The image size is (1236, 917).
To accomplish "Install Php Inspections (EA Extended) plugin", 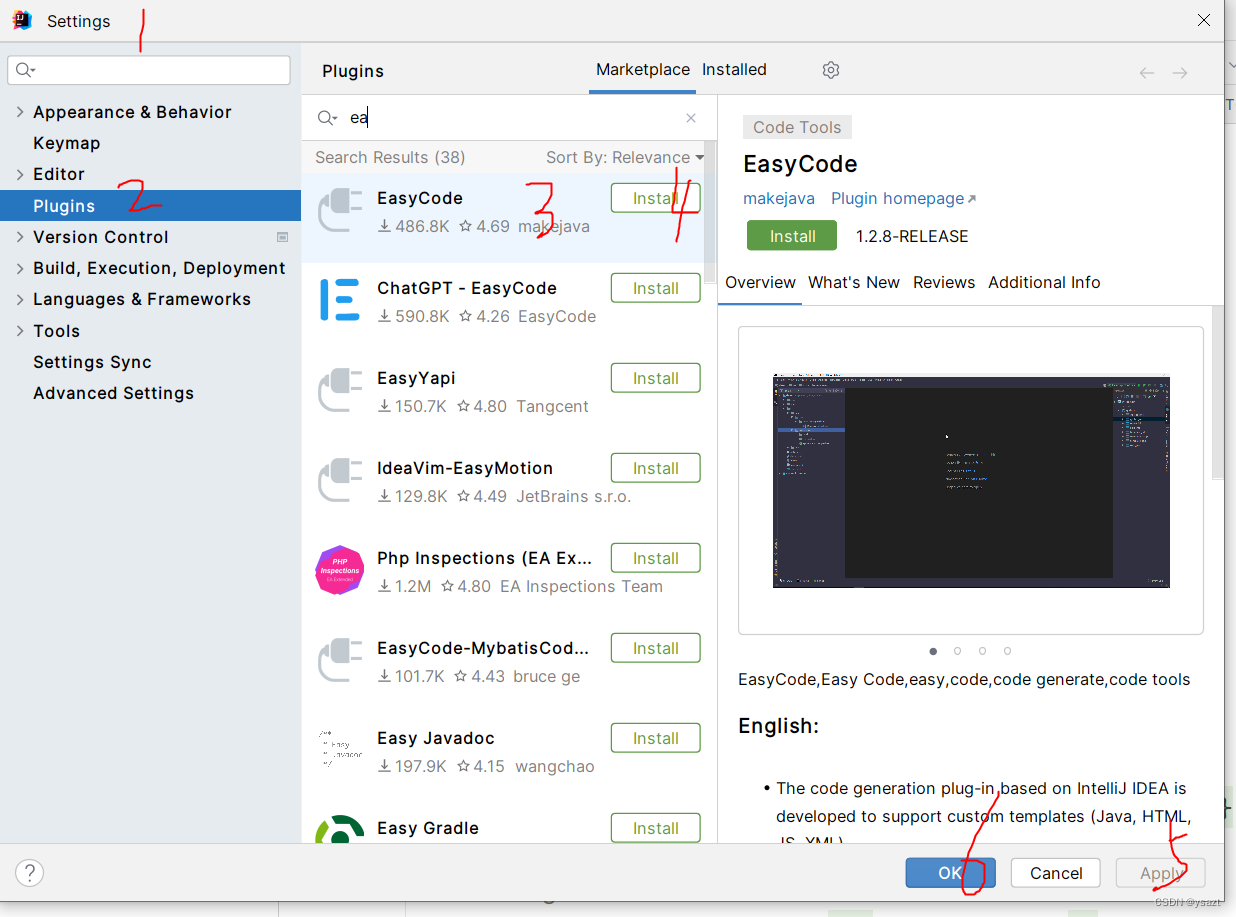I will 656,558.
